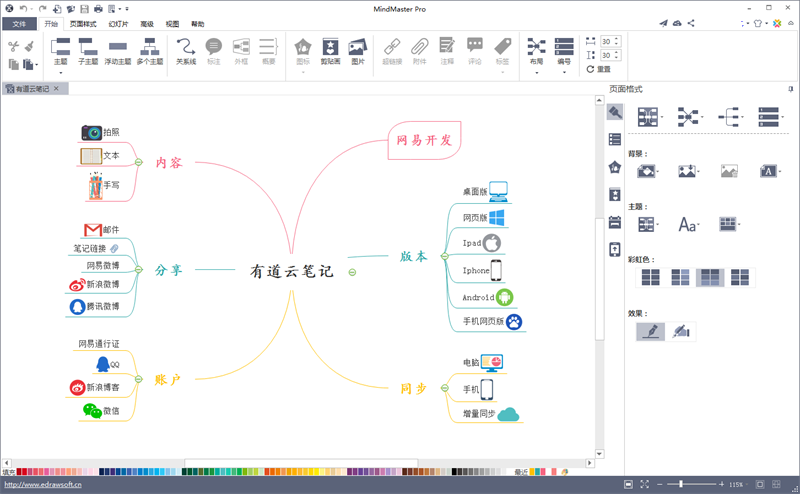Insert a 图片 picture
800x494 pixels.
pos(358,52)
